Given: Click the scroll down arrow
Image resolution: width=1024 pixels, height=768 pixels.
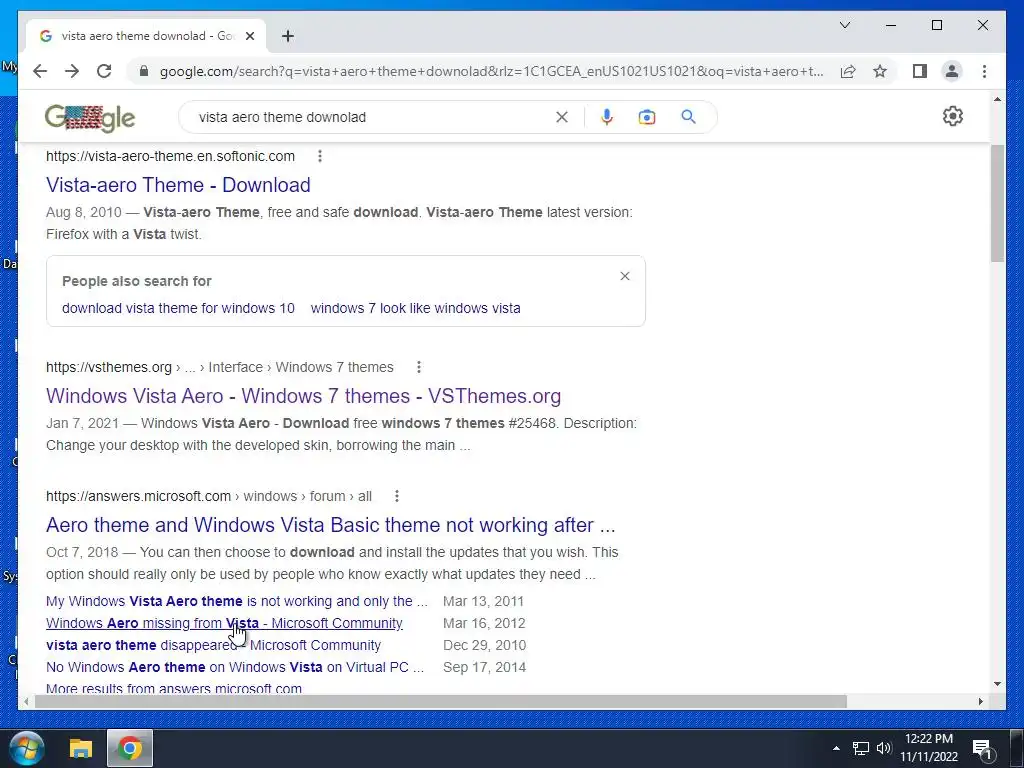Looking at the screenshot, I should click(997, 684).
